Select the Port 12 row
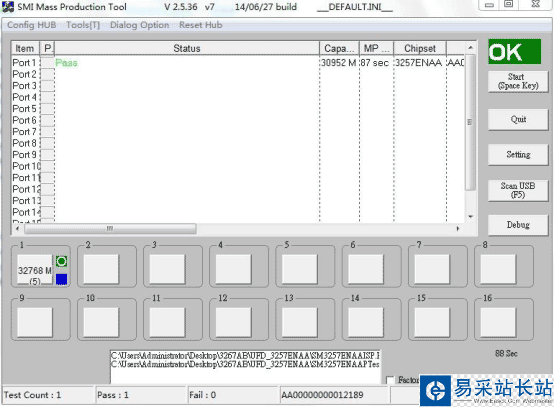554x407 pixels. (238, 189)
